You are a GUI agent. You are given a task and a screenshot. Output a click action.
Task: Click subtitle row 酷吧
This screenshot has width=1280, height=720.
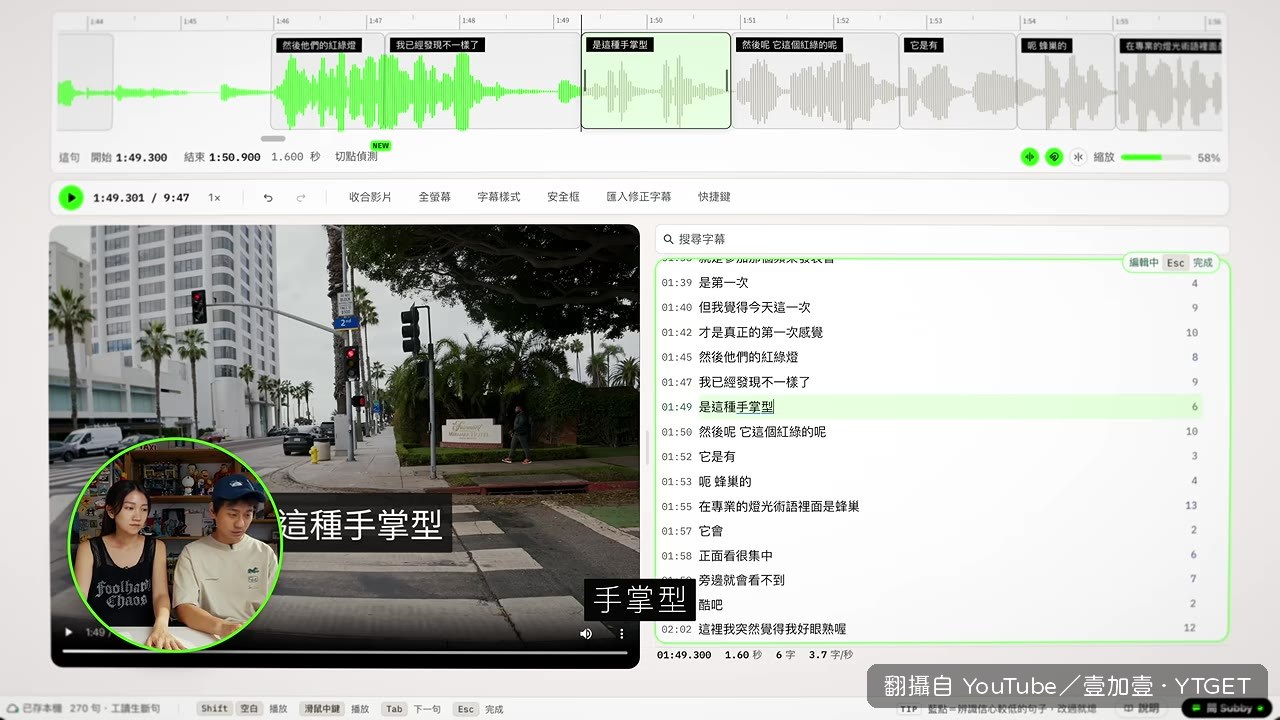tap(929, 605)
